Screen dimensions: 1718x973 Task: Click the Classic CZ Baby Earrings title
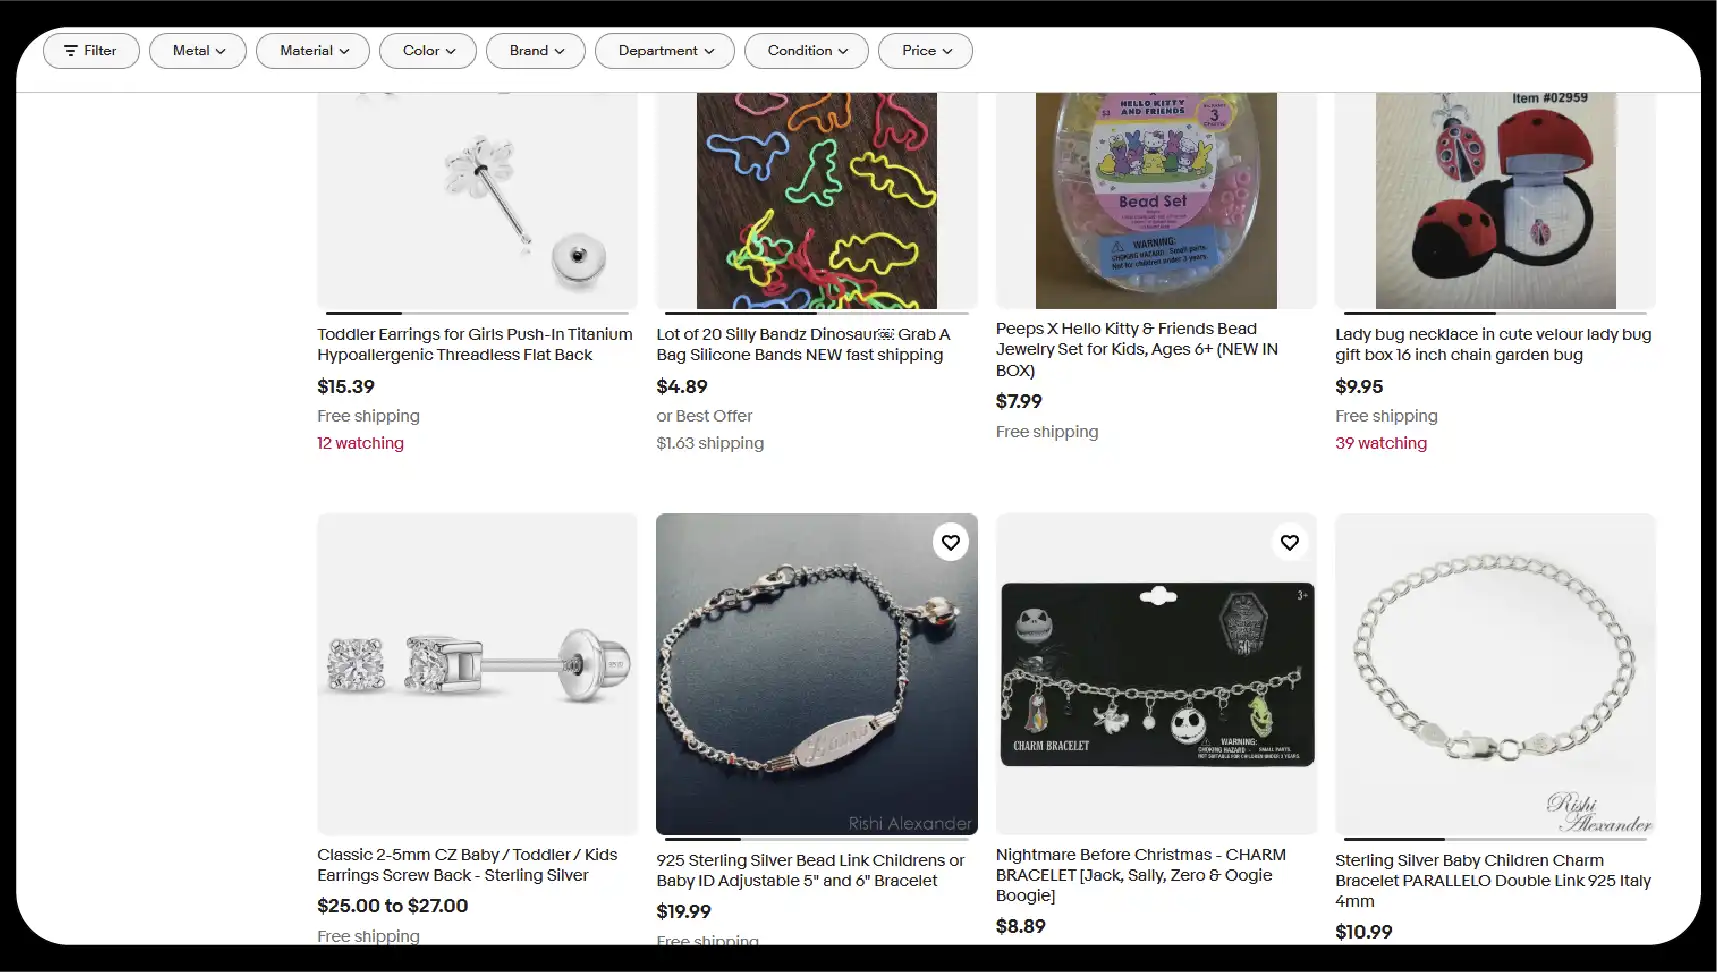click(x=467, y=865)
